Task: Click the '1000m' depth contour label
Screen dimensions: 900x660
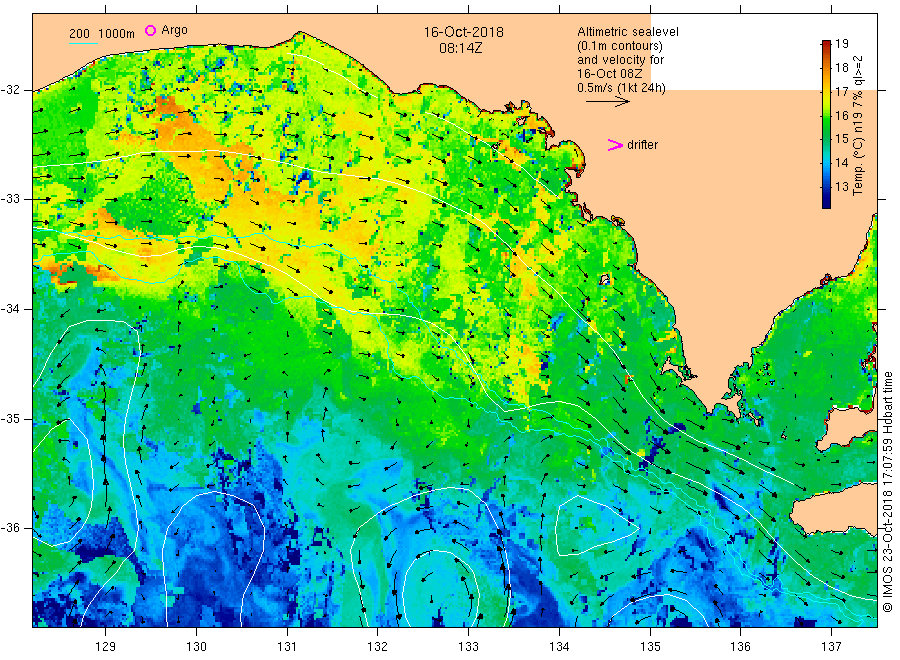Action: (117, 34)
